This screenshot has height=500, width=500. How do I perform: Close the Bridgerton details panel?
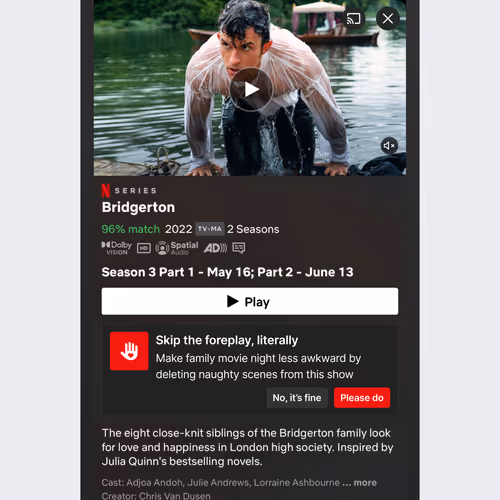(x=388, y=19)
